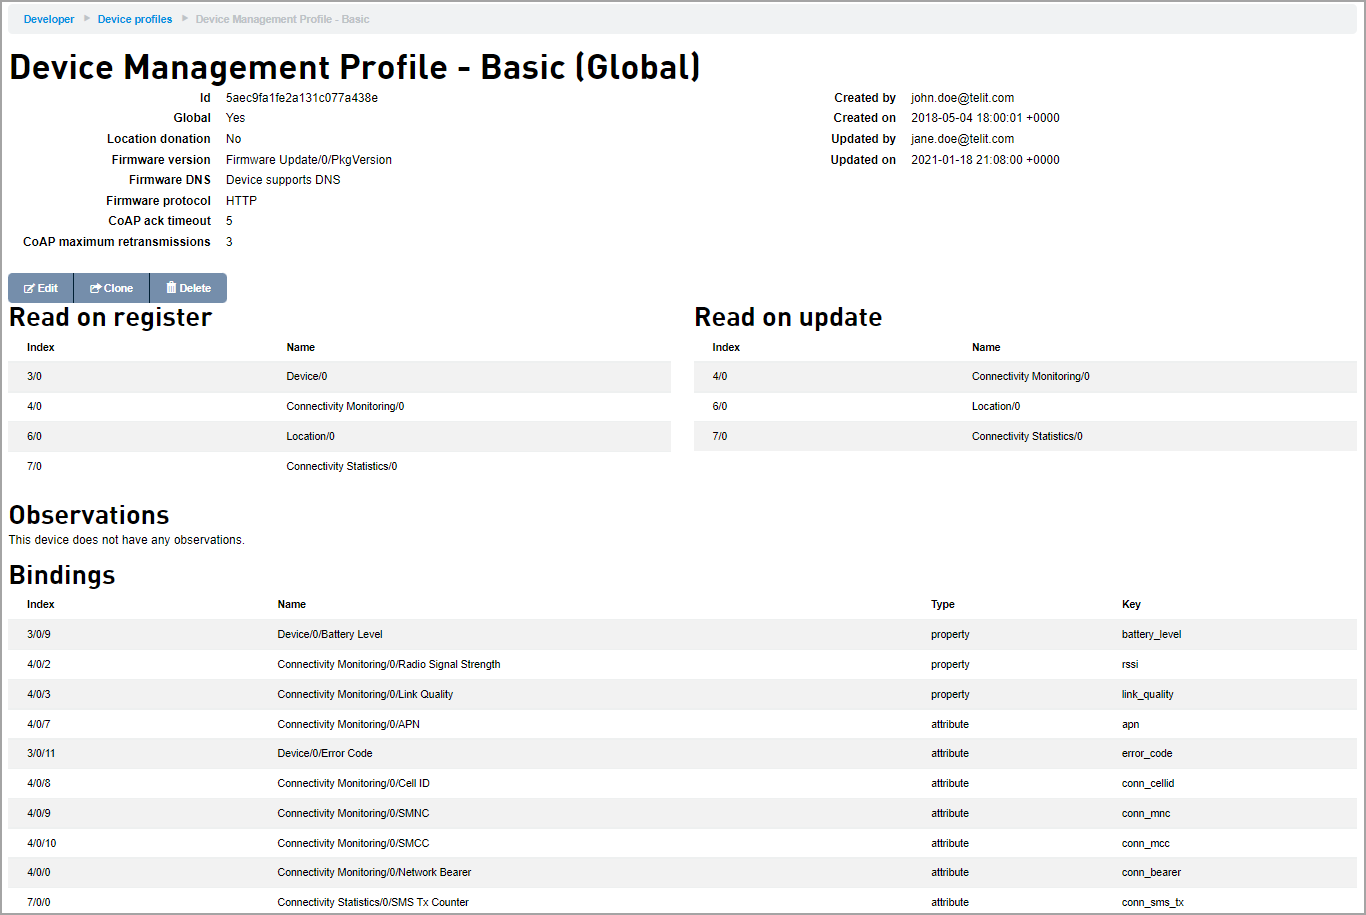This screenshot has width=1366, height=915.
Task: Click the arrow icon after Device profiles breadcrumb
Action: point(183,18)
